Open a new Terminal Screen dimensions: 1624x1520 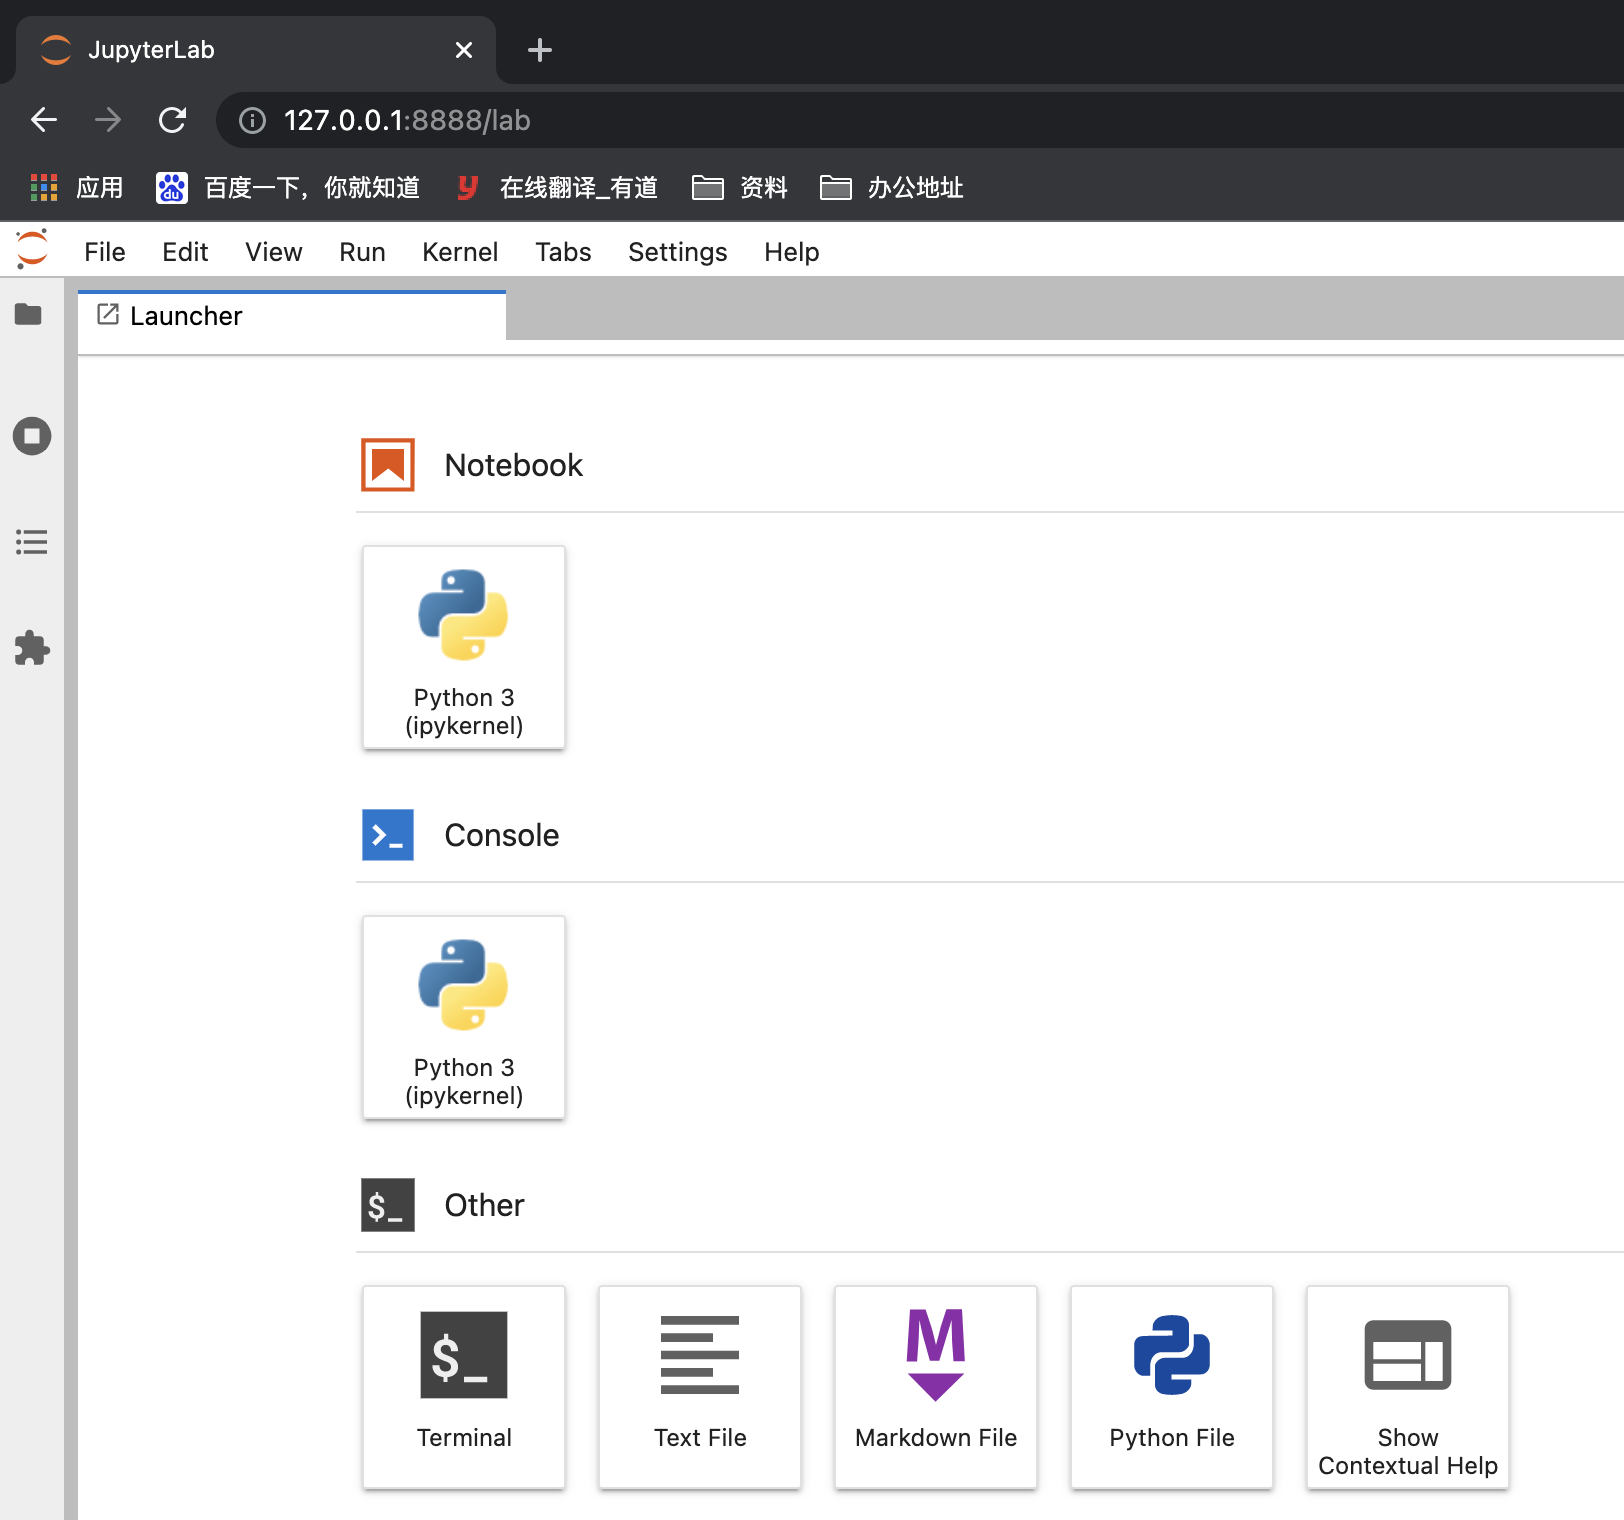[463, 1387]
